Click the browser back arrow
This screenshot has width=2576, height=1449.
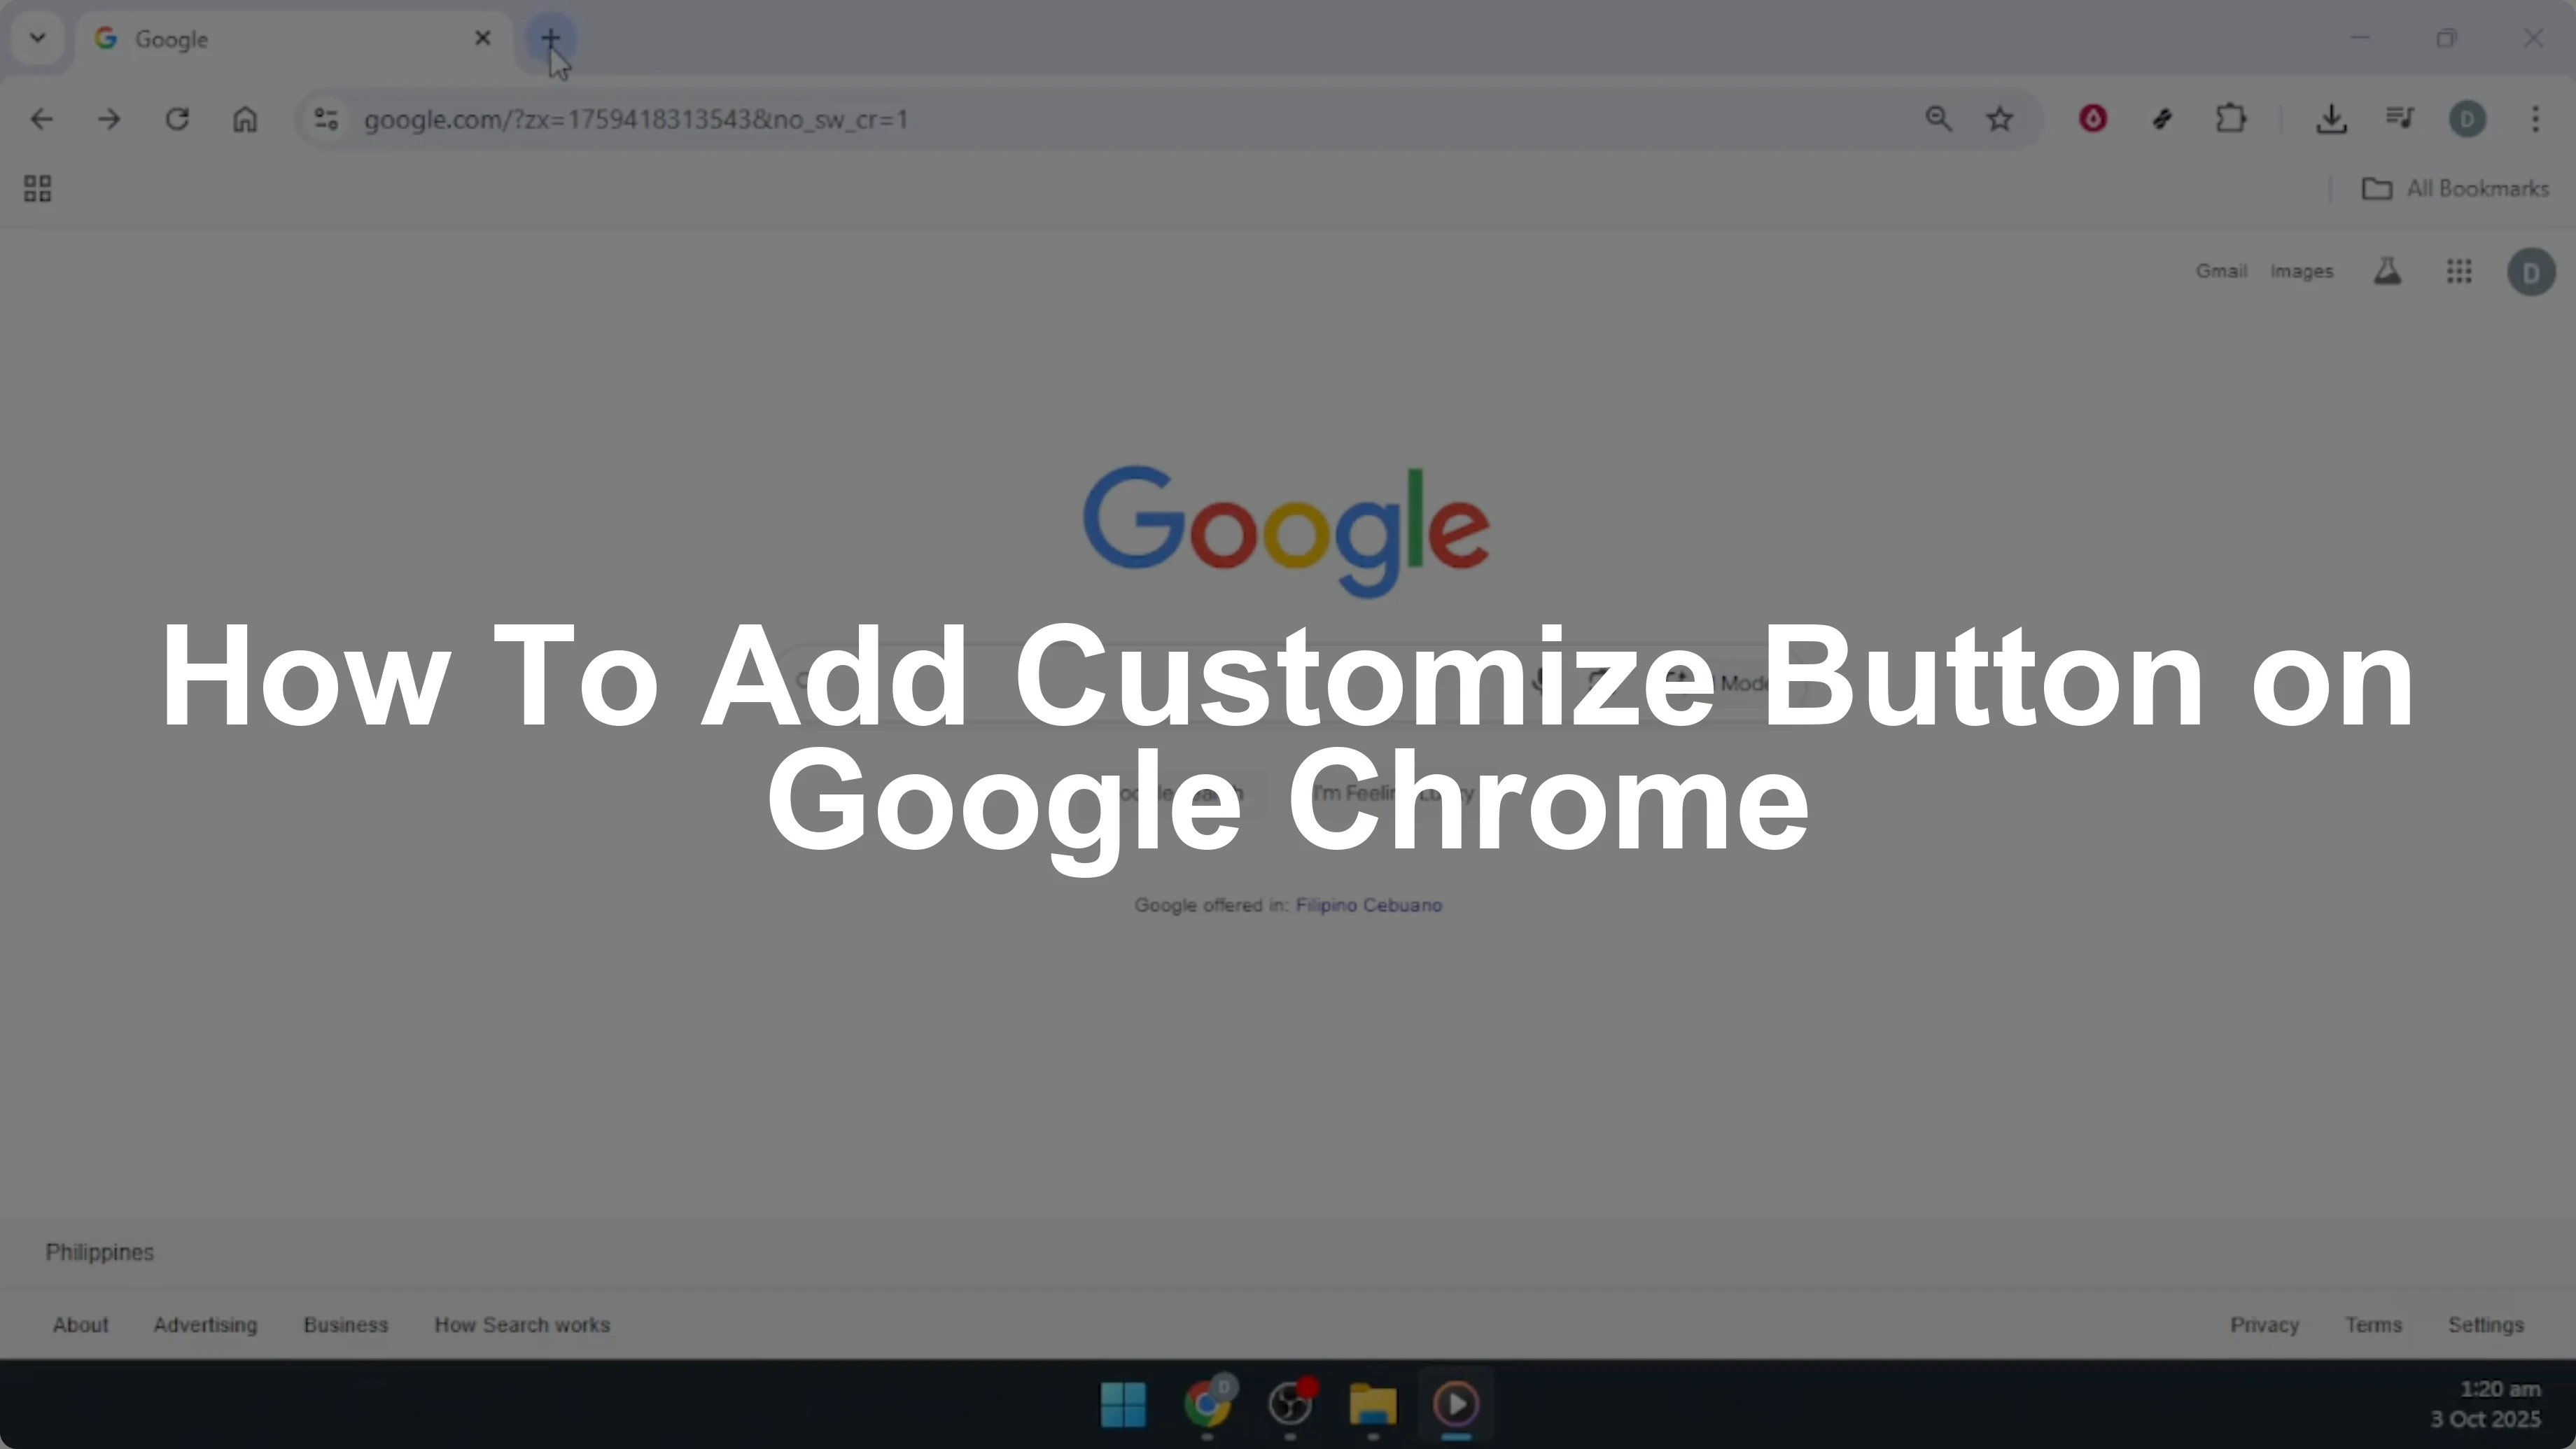tap(41, 120)
